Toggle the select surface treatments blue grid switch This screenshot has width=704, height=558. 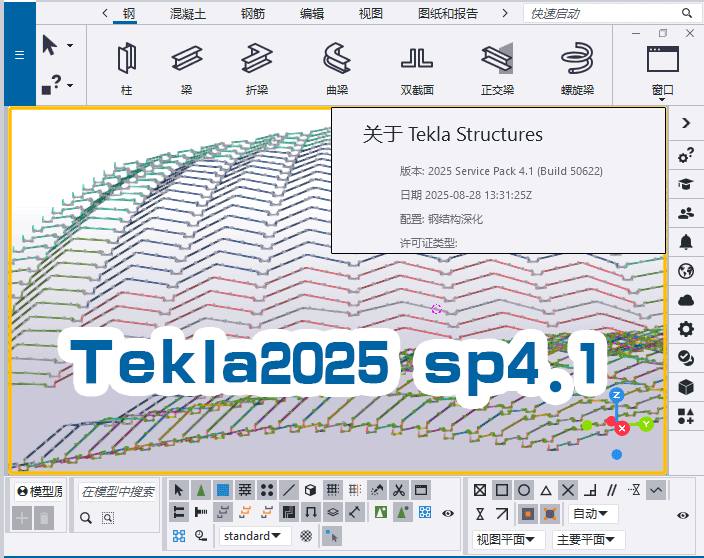point(223,490)
